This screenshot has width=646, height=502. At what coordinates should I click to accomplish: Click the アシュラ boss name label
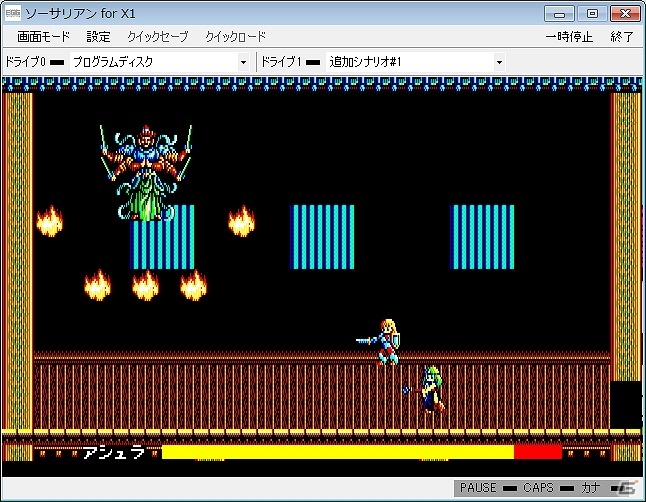coord(114,453)
